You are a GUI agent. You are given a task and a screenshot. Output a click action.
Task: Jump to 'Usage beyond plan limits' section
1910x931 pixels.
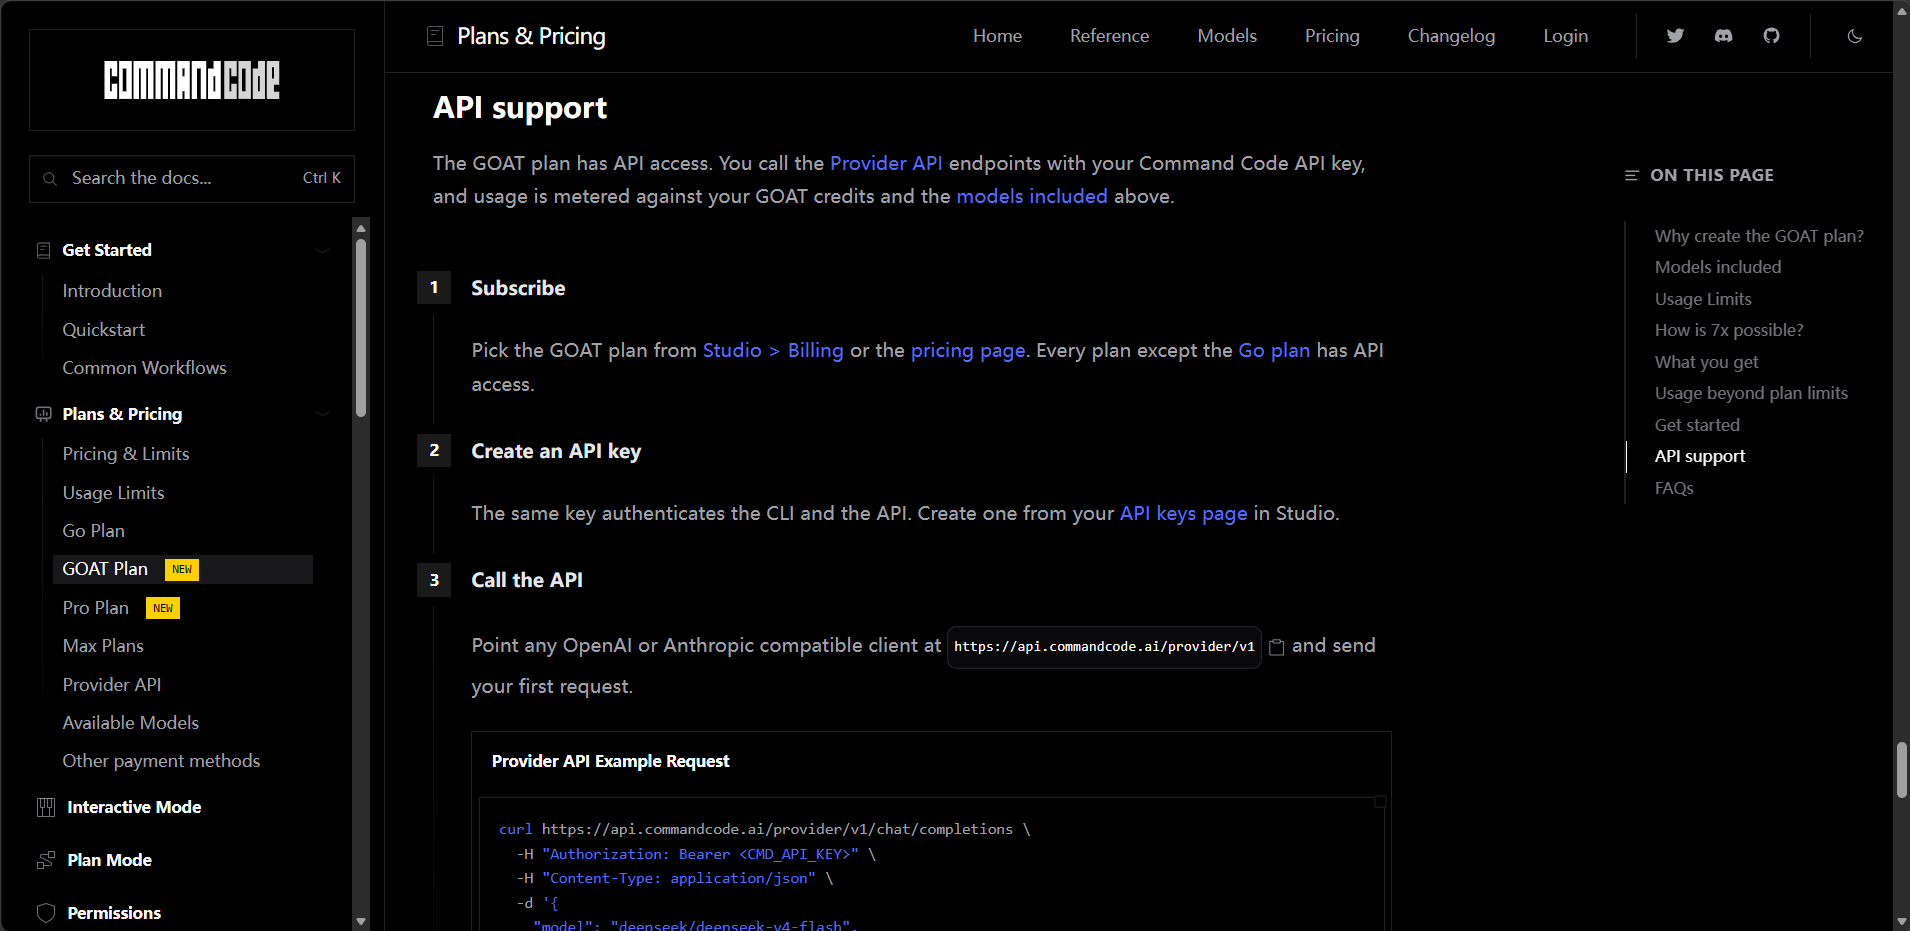click(1751, 393)
